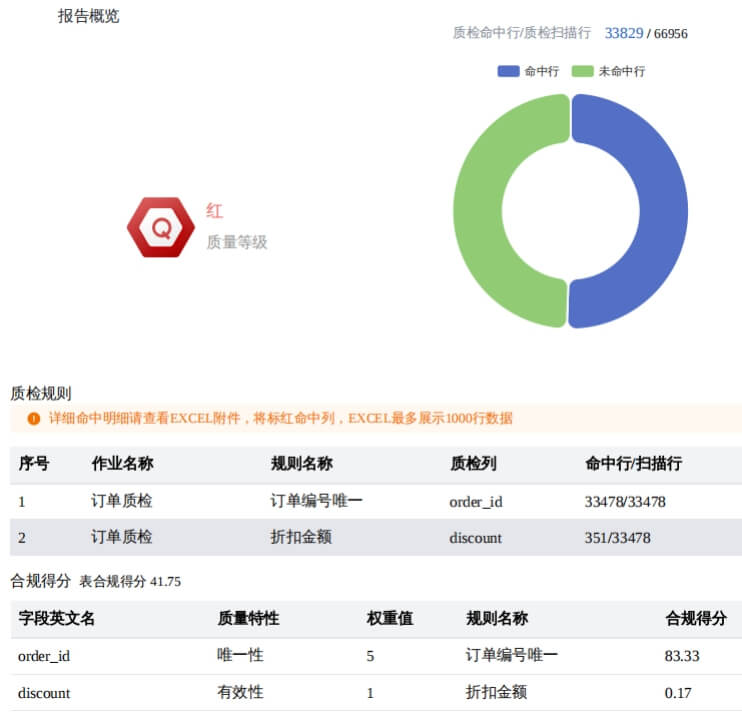
Task: Toggle the green 未命中行 legend item
Action: coord(608,71)
